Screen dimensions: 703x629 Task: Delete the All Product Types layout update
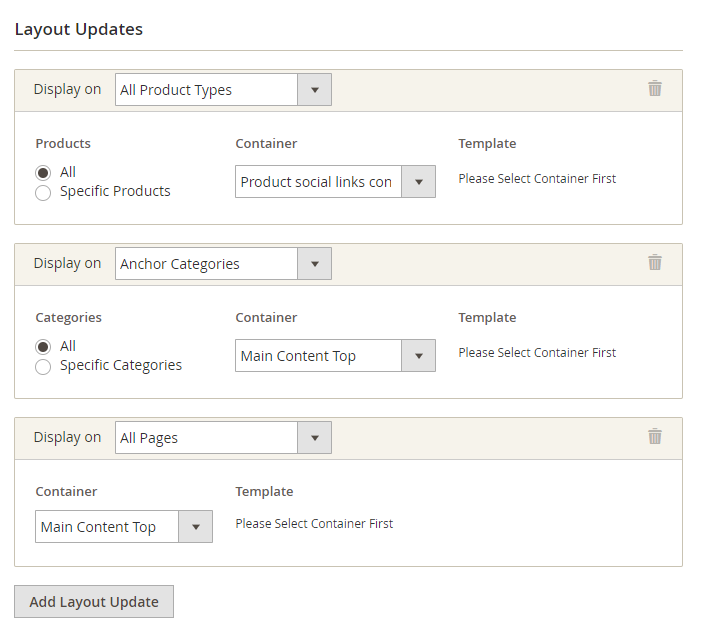coord(655,89)
